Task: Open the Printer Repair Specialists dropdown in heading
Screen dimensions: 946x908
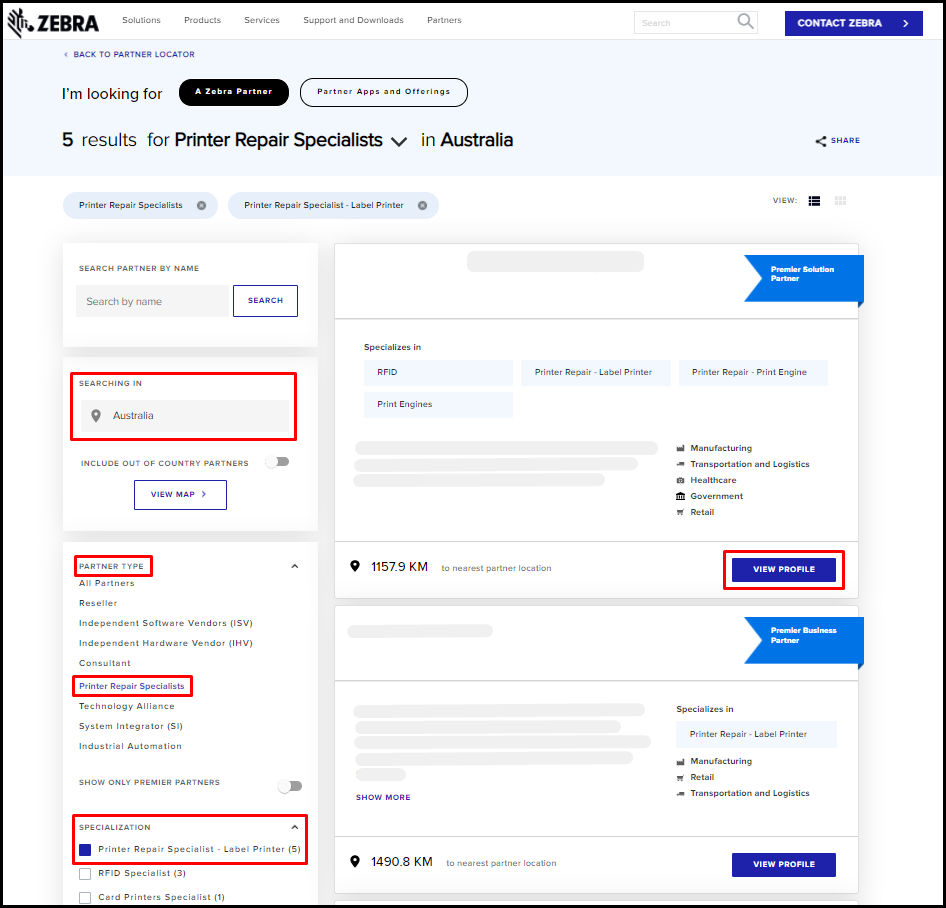Action: point(399,142)
